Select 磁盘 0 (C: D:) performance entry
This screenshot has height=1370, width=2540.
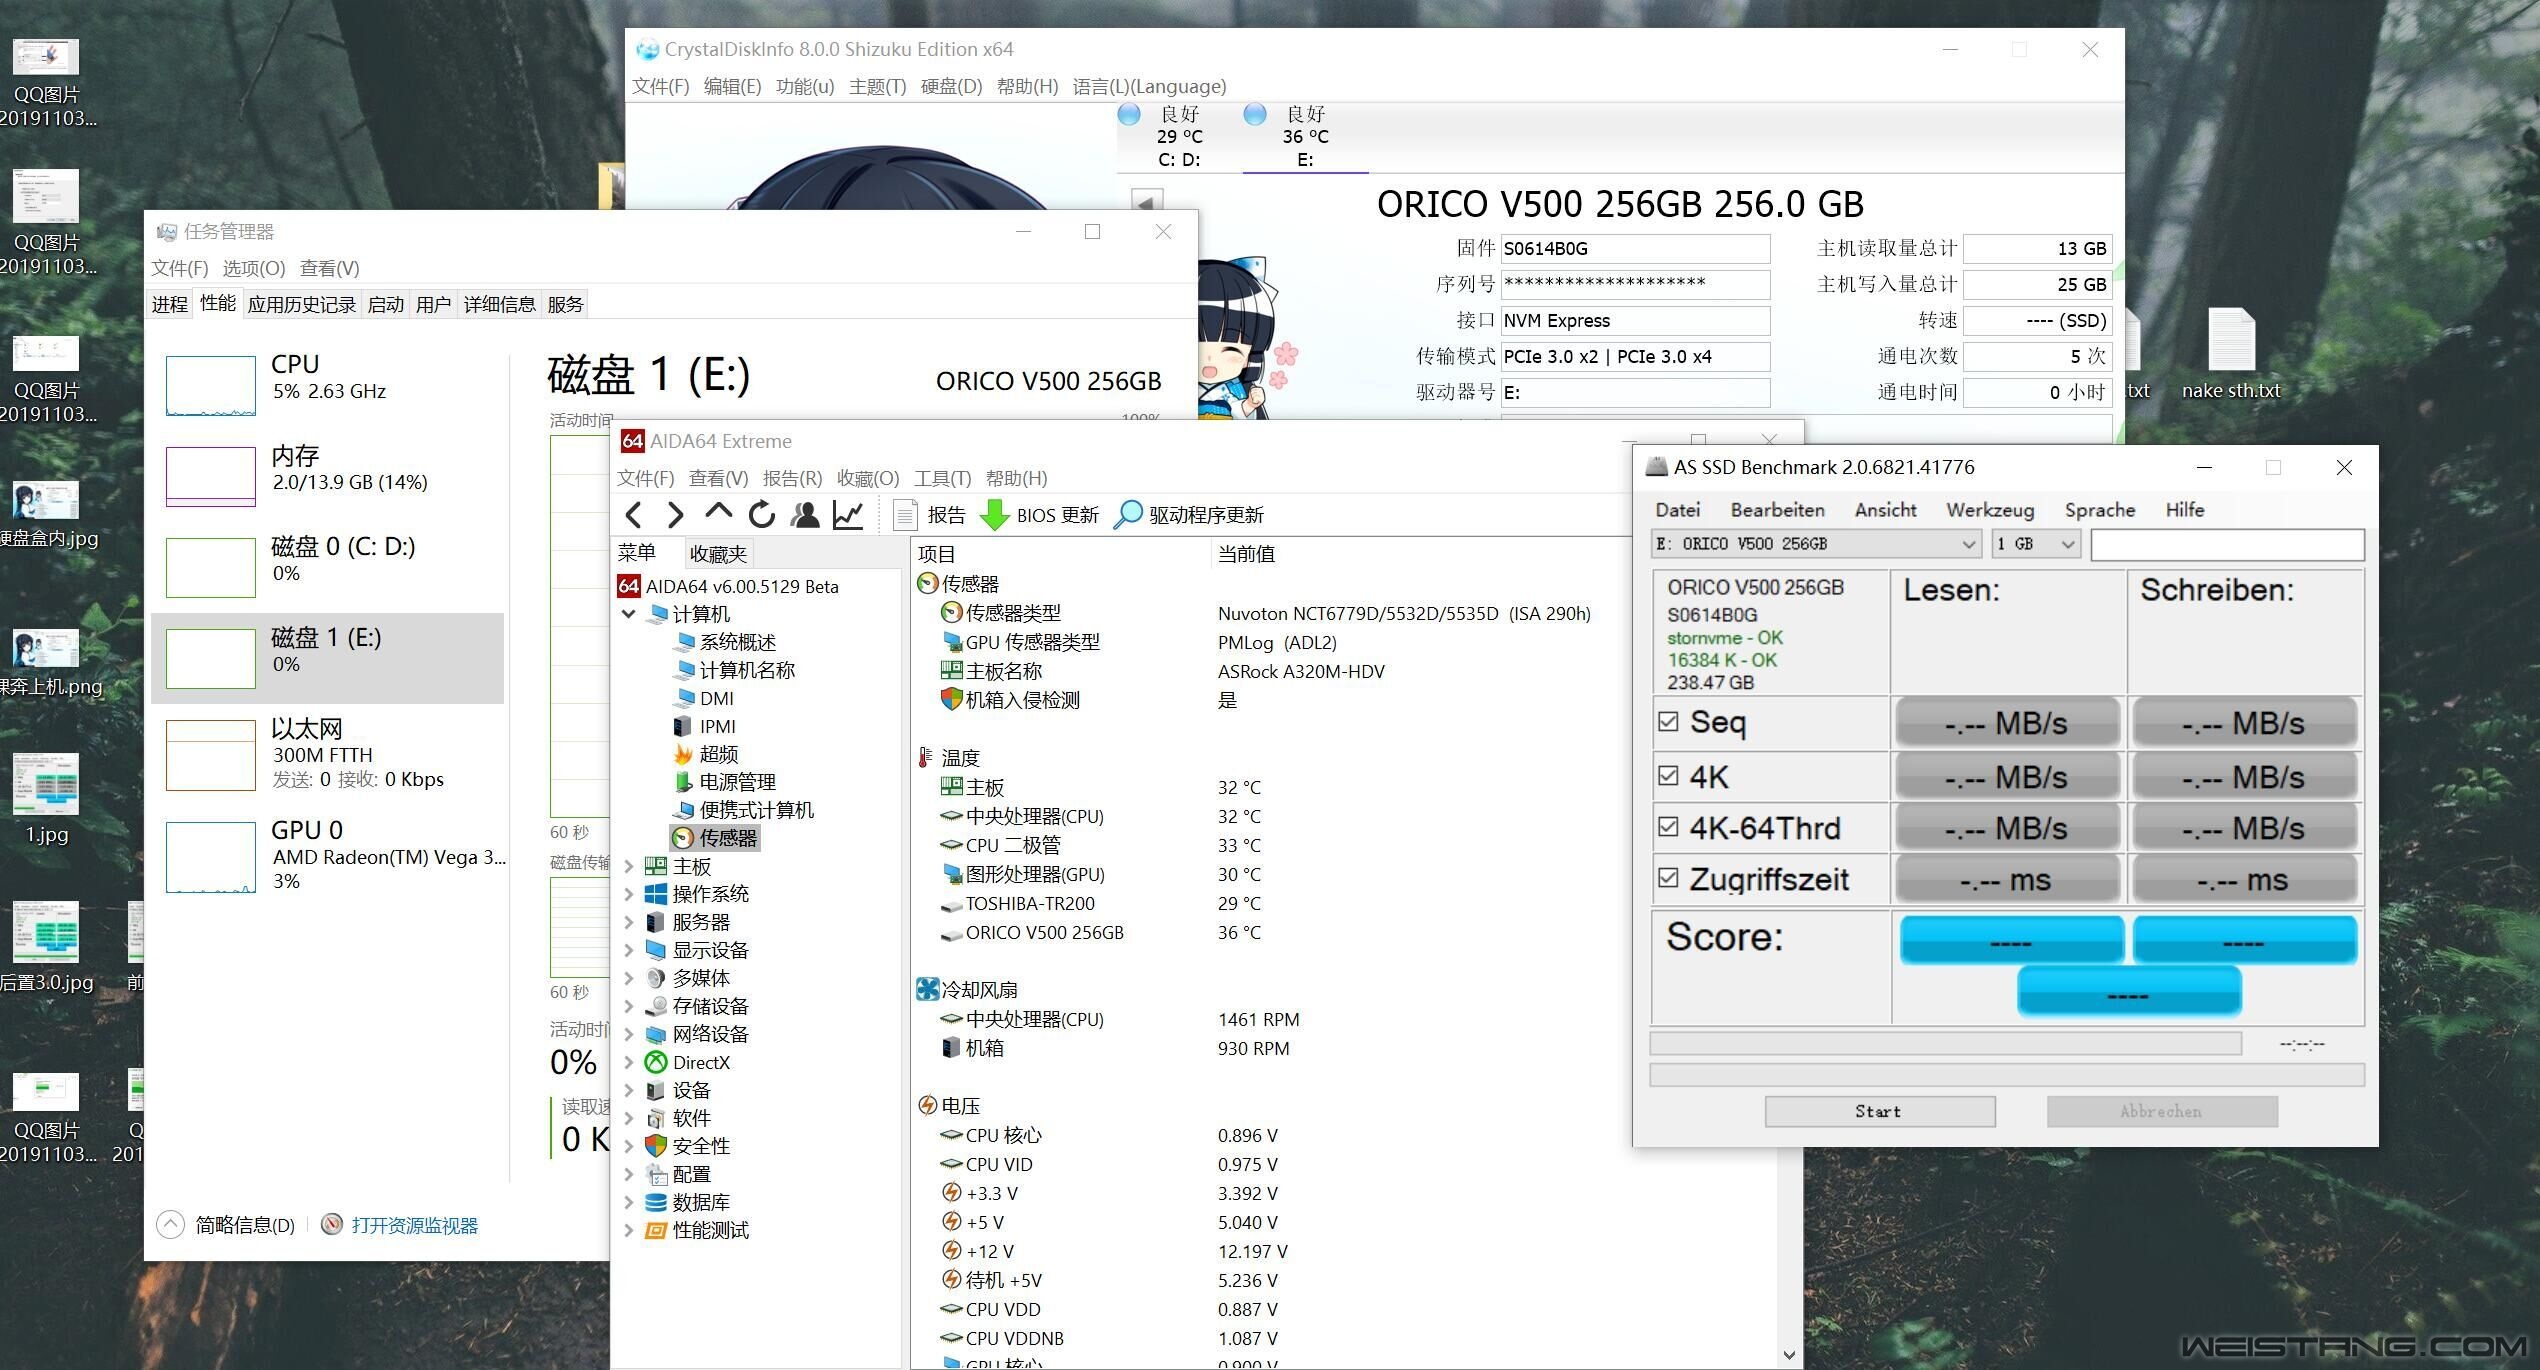(328, 567)
